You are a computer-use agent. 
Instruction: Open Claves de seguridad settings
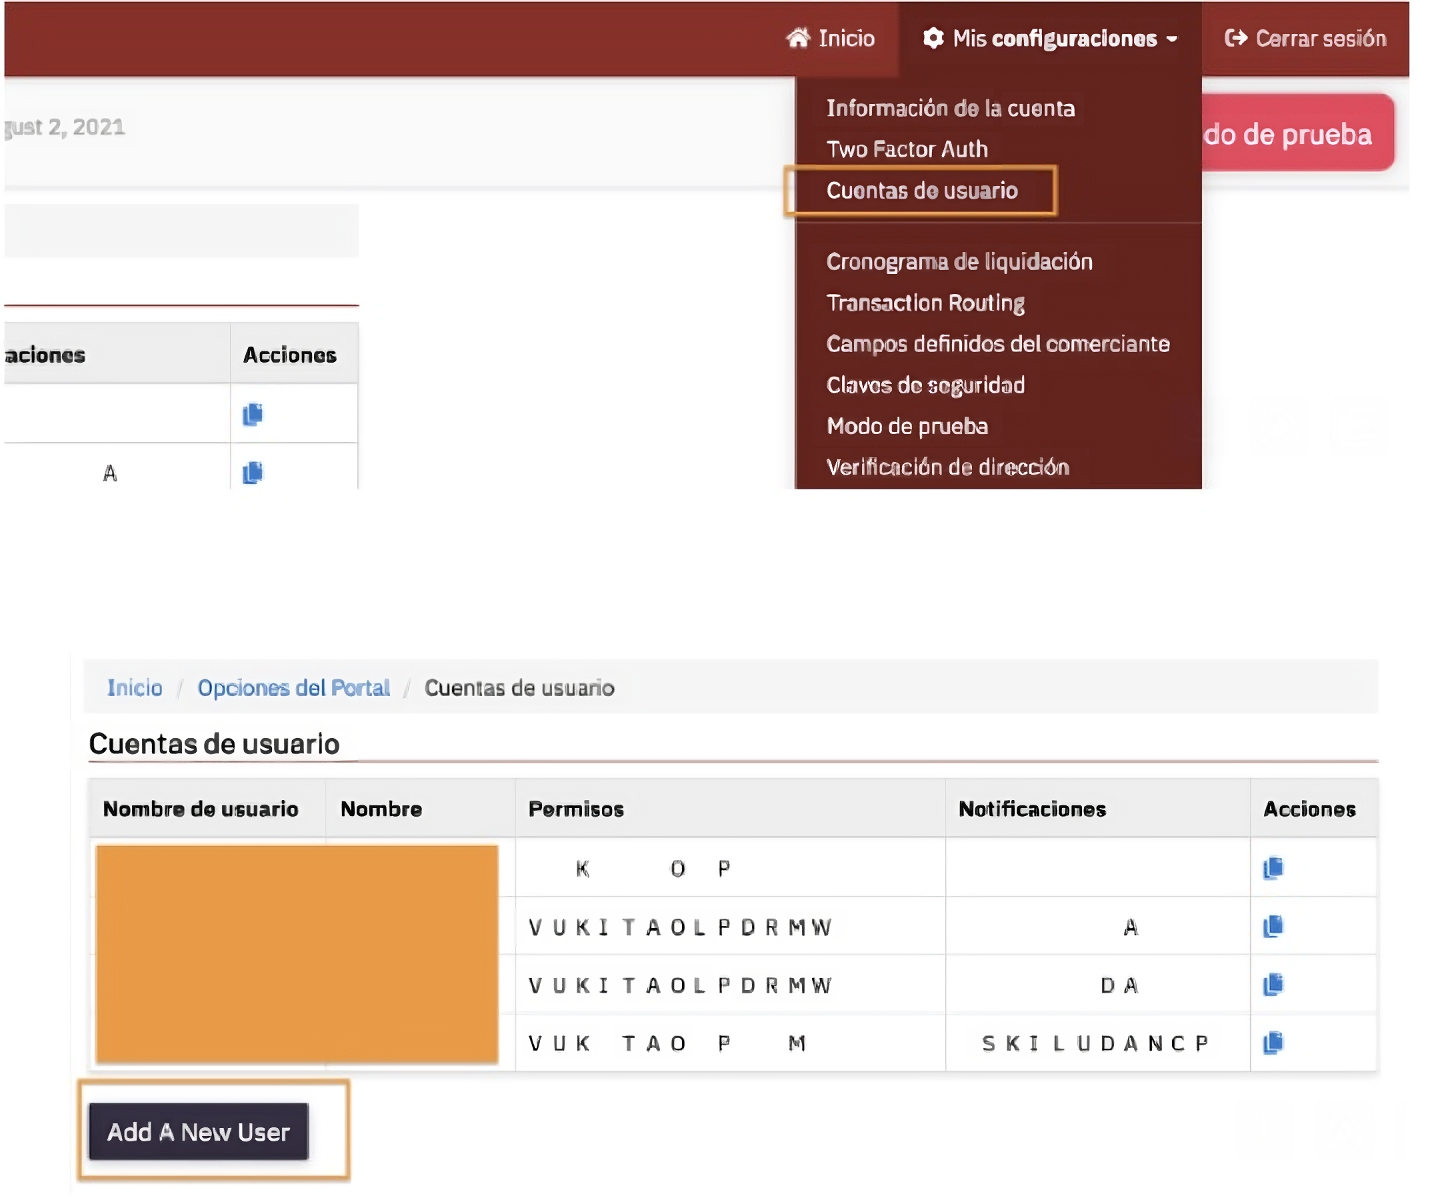[925, 385]
